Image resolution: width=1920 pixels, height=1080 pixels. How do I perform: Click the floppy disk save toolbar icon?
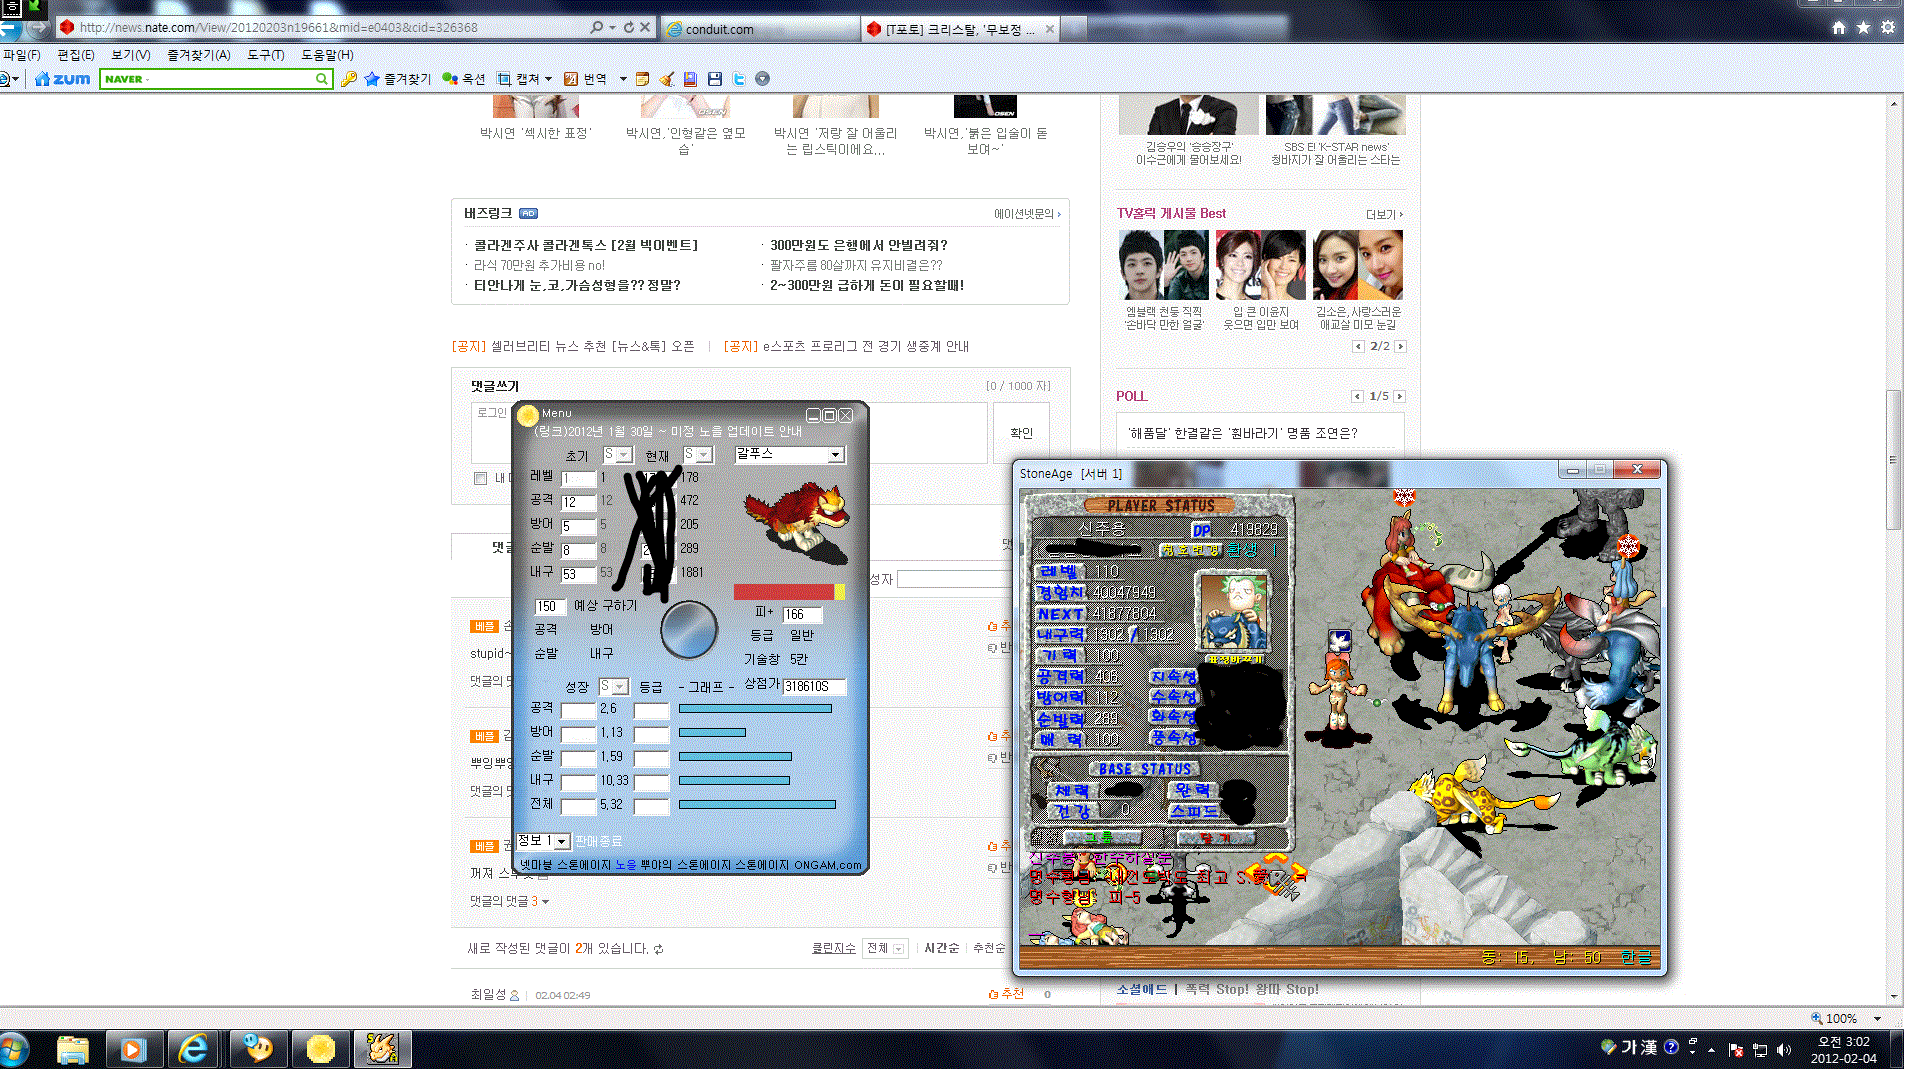tap(715, 79)
